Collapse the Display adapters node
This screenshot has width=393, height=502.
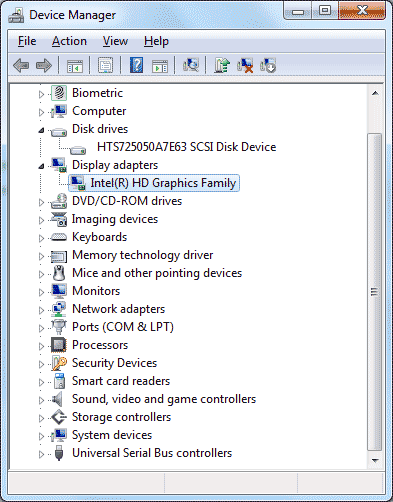(x=41, y=166)
